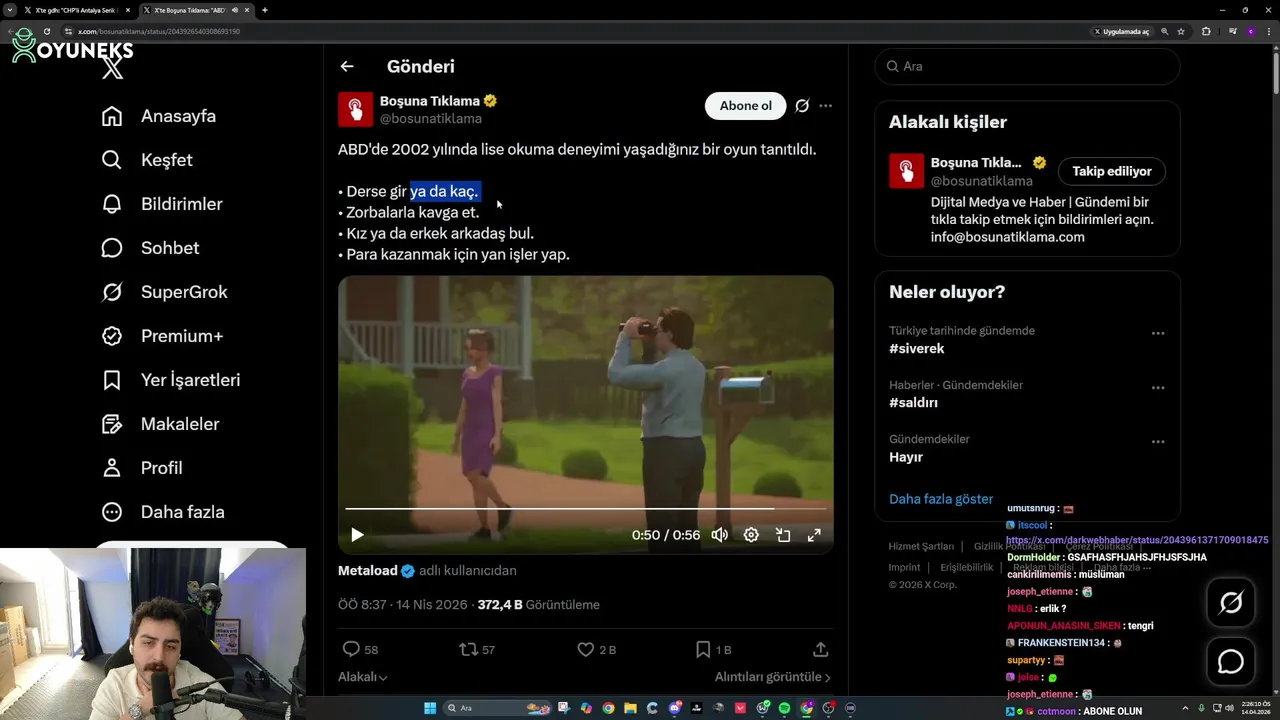The image size is (1280, 720).
Task: Click the share icon under the post
Action: [x=821, y=650]
